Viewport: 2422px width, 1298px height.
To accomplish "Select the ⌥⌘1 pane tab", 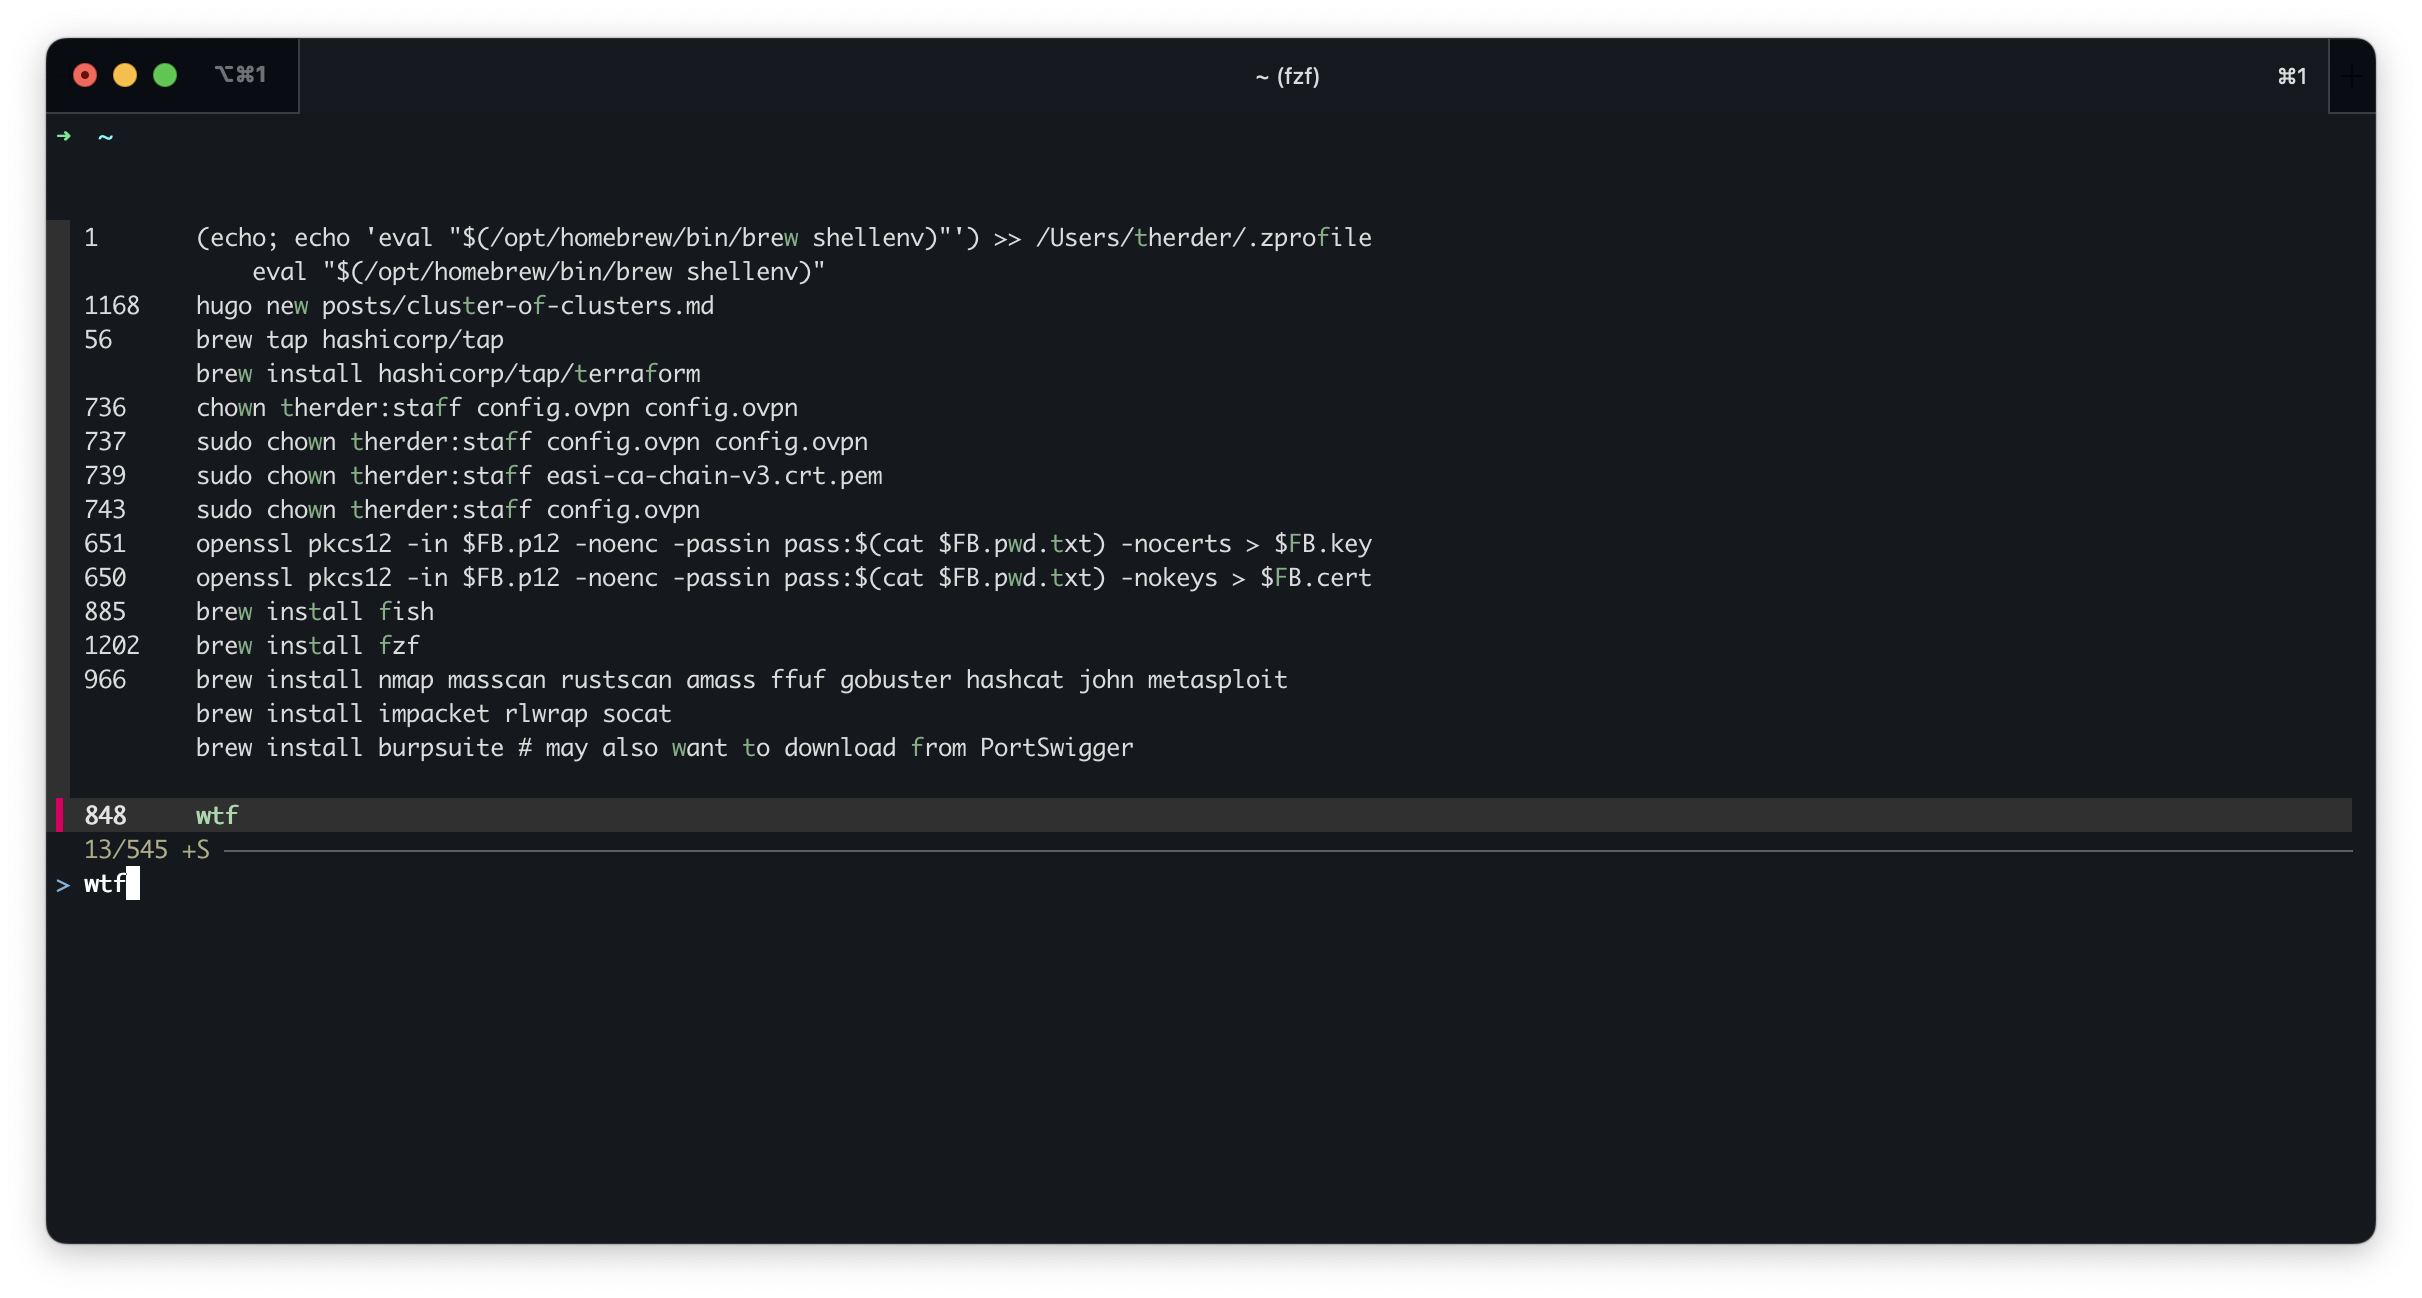I will pos(240,75).
